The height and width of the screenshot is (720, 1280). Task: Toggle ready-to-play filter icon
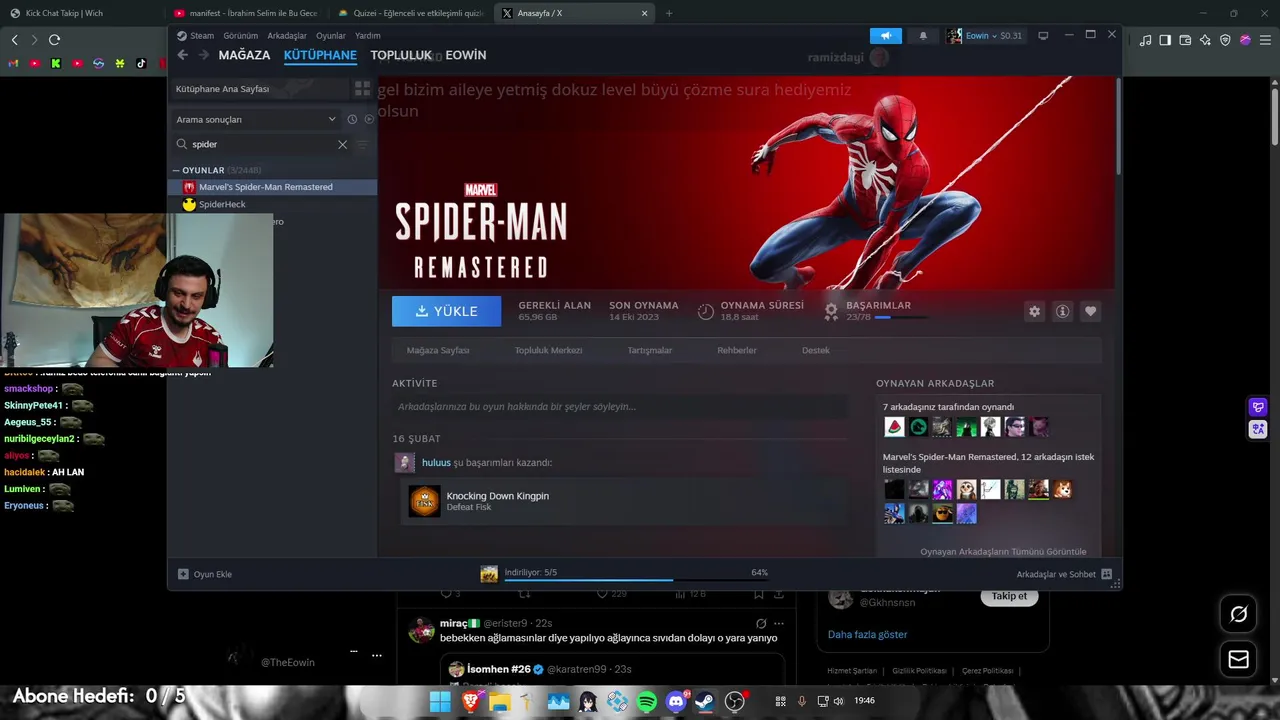[x=368, y=119]
